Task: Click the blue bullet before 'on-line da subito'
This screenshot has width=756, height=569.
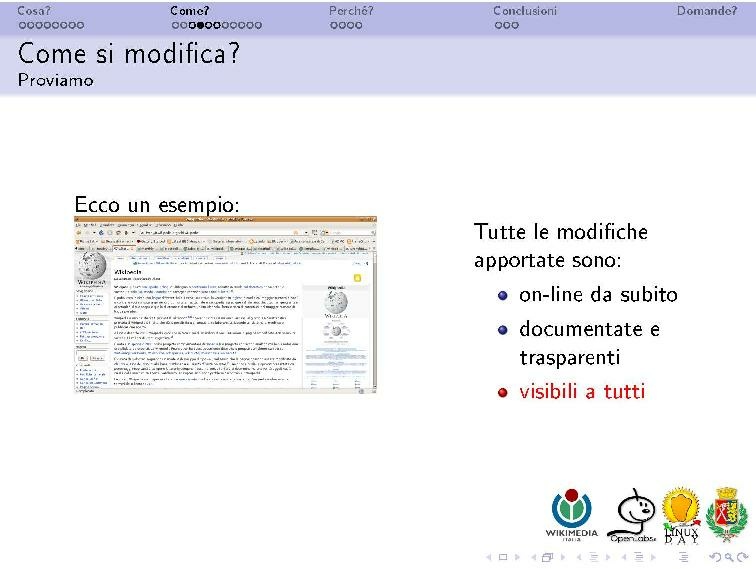Action: 502,296
